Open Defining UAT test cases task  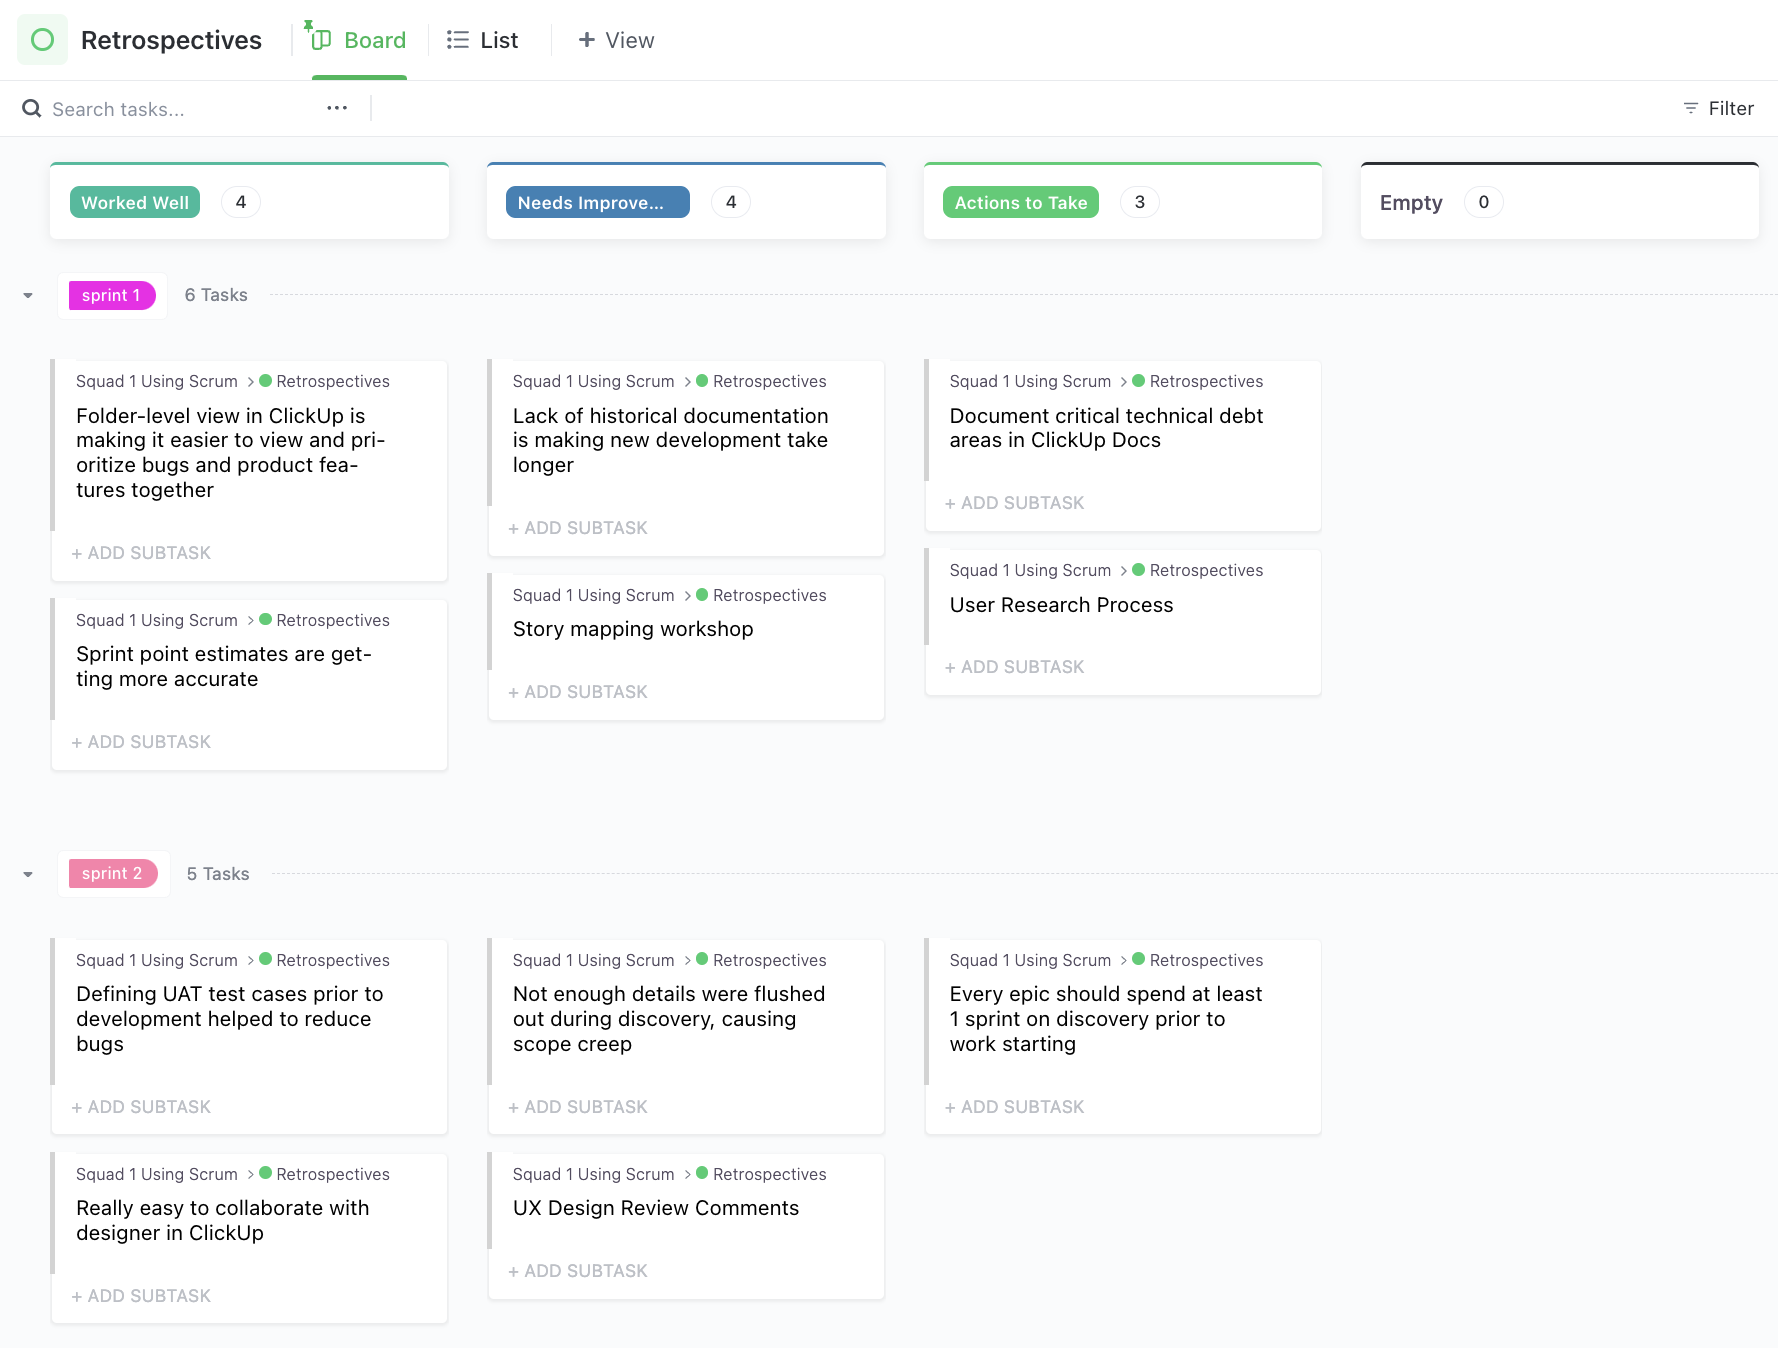pyautogui.click(x=230, y=1019)
